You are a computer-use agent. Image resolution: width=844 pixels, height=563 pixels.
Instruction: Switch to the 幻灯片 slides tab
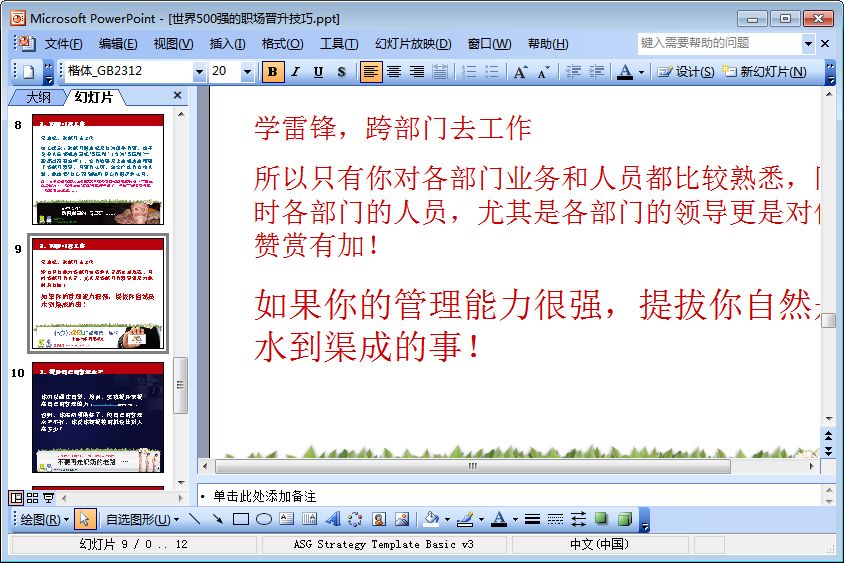coord(94,97)
